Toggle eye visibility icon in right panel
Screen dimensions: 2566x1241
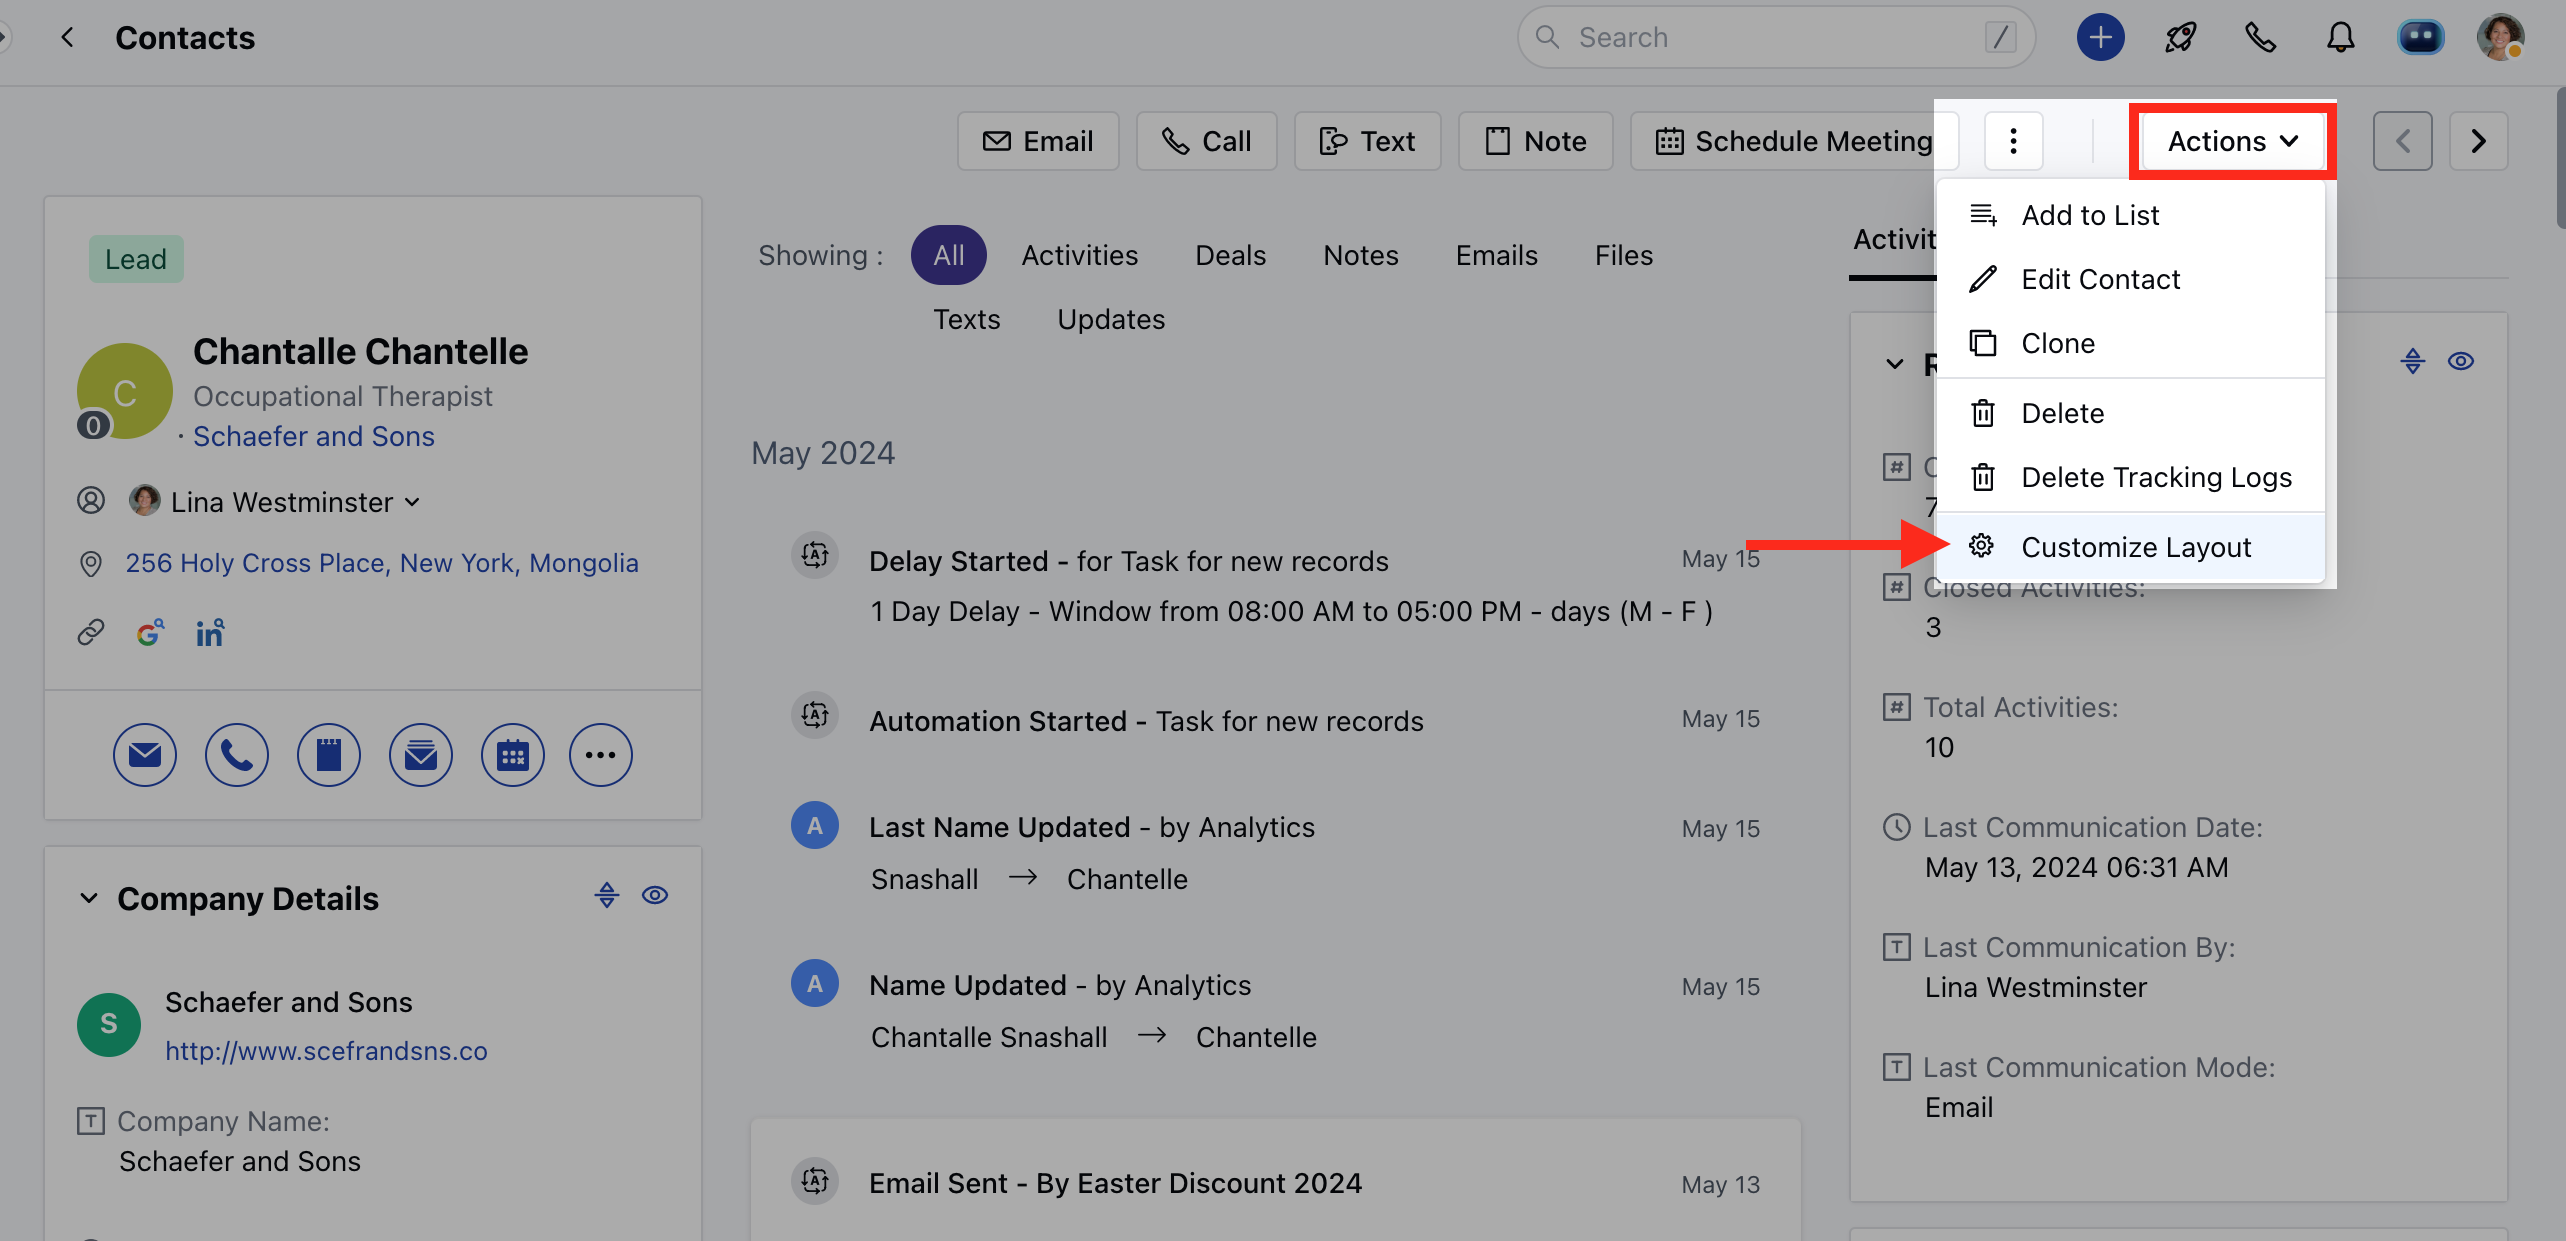(2461, 361)
